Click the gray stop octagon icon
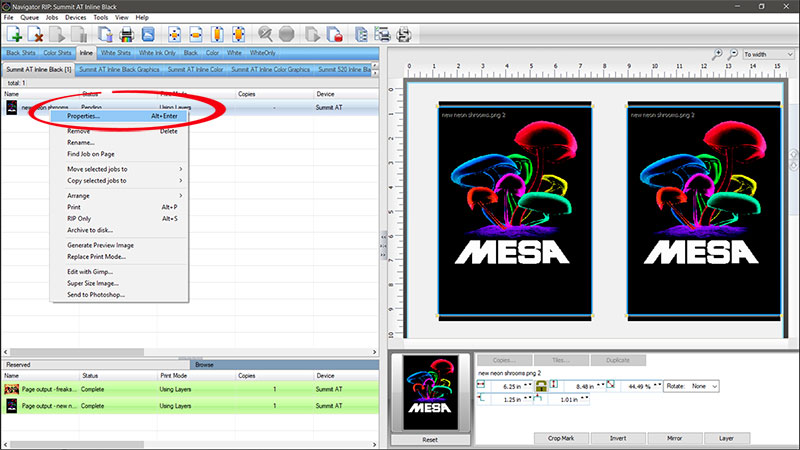The height and width of the screenshot is (450, 800). [287, 34]
